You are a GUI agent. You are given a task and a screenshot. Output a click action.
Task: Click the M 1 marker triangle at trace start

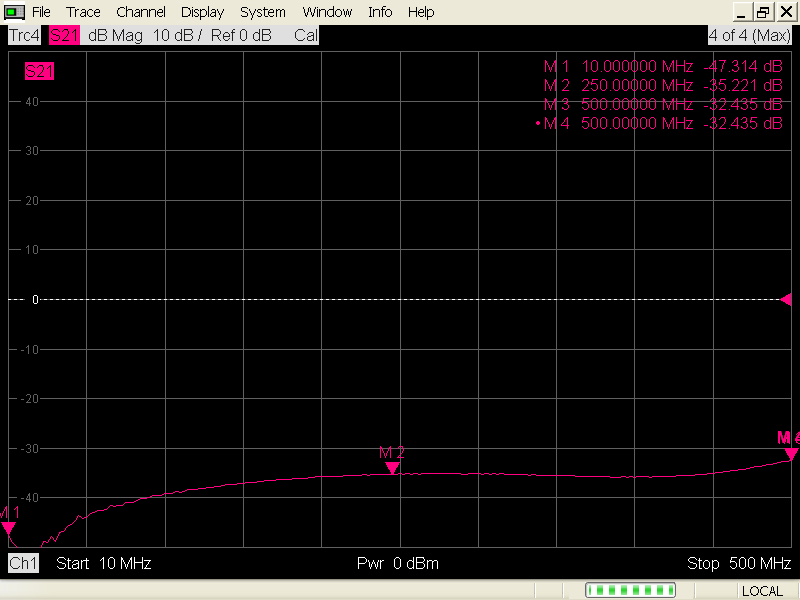[x=8, y=528]
